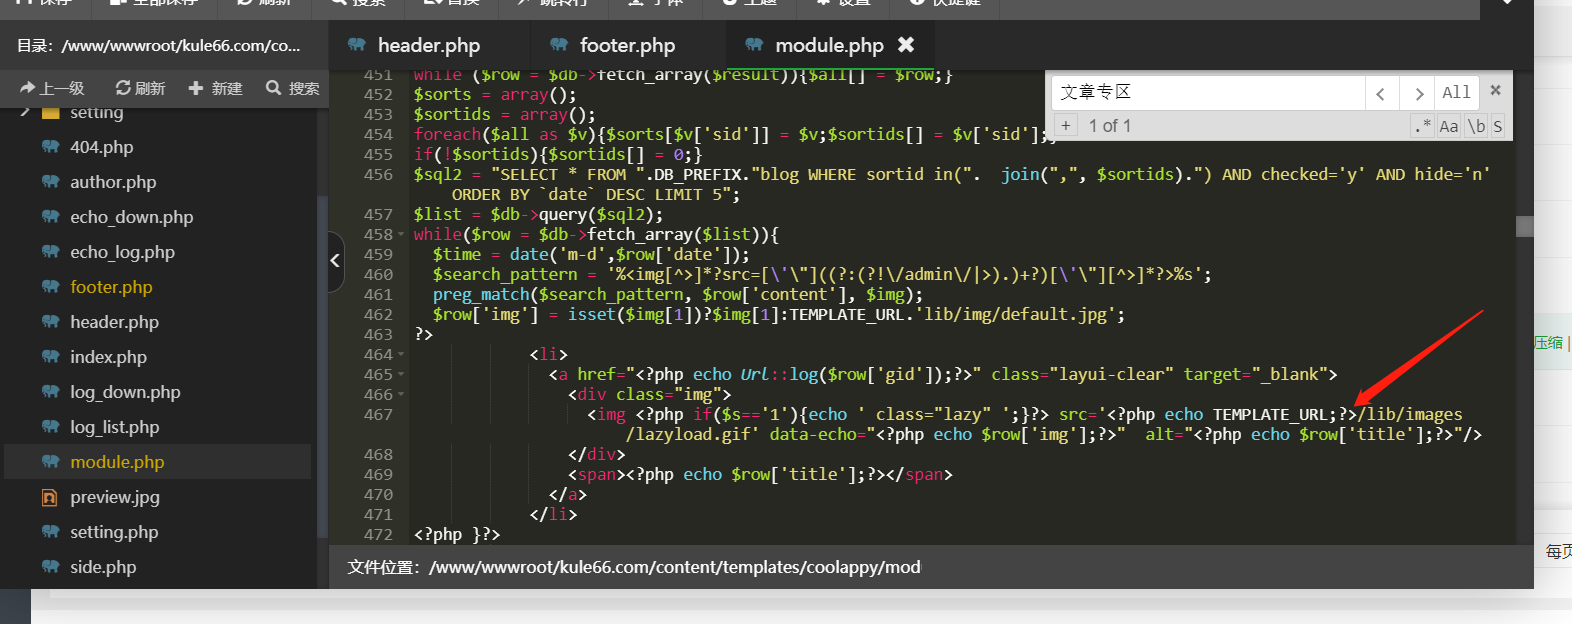Go to previous search match

pos(1380,94)
